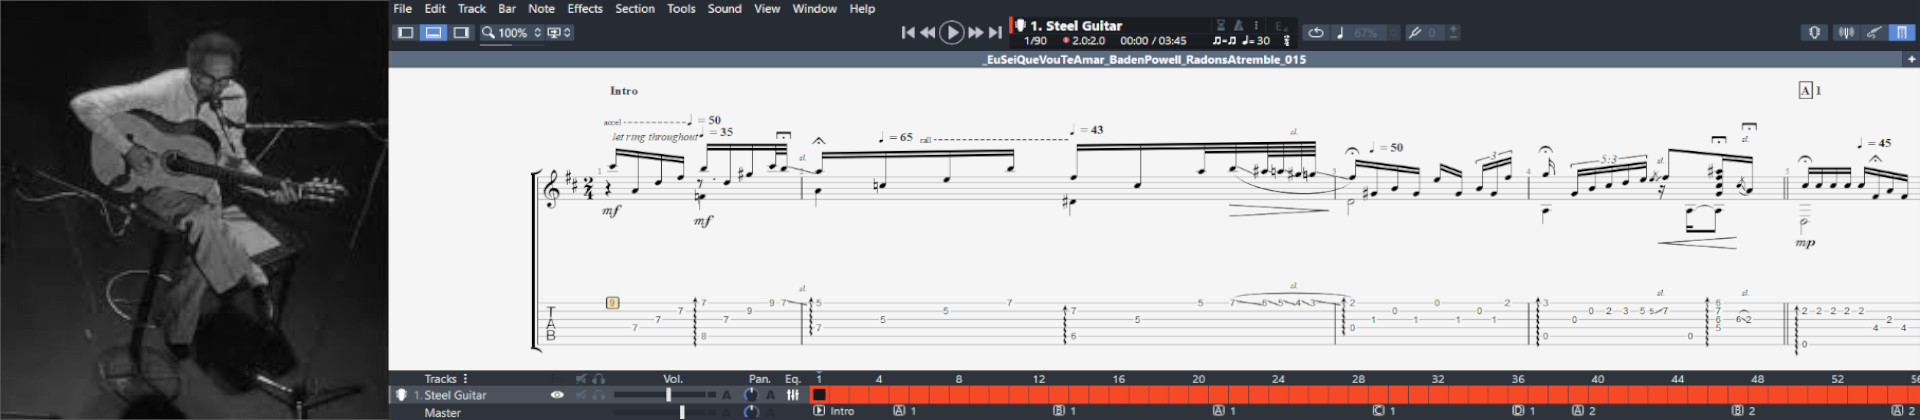The width and height of the screenshot is (1920, 420).
Task: Open the Window menu
Action: point(814,8)
